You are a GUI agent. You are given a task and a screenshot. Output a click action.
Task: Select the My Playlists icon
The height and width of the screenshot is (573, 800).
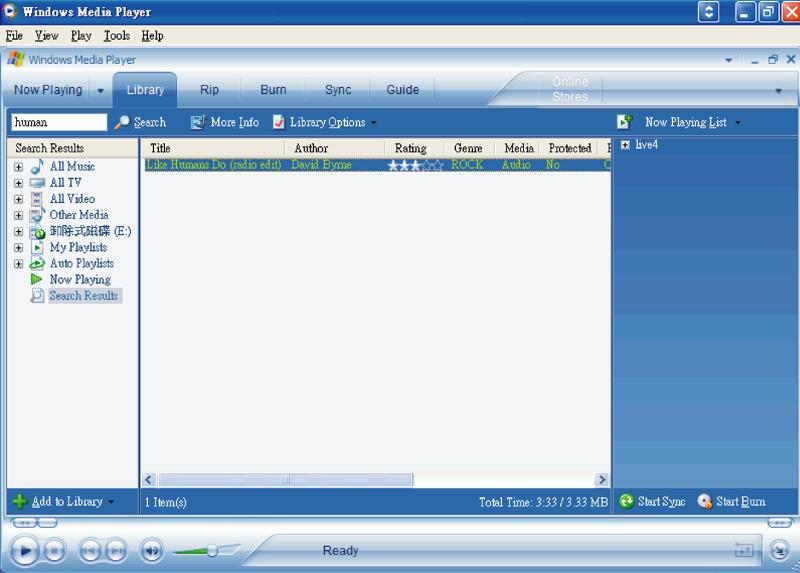37,247
